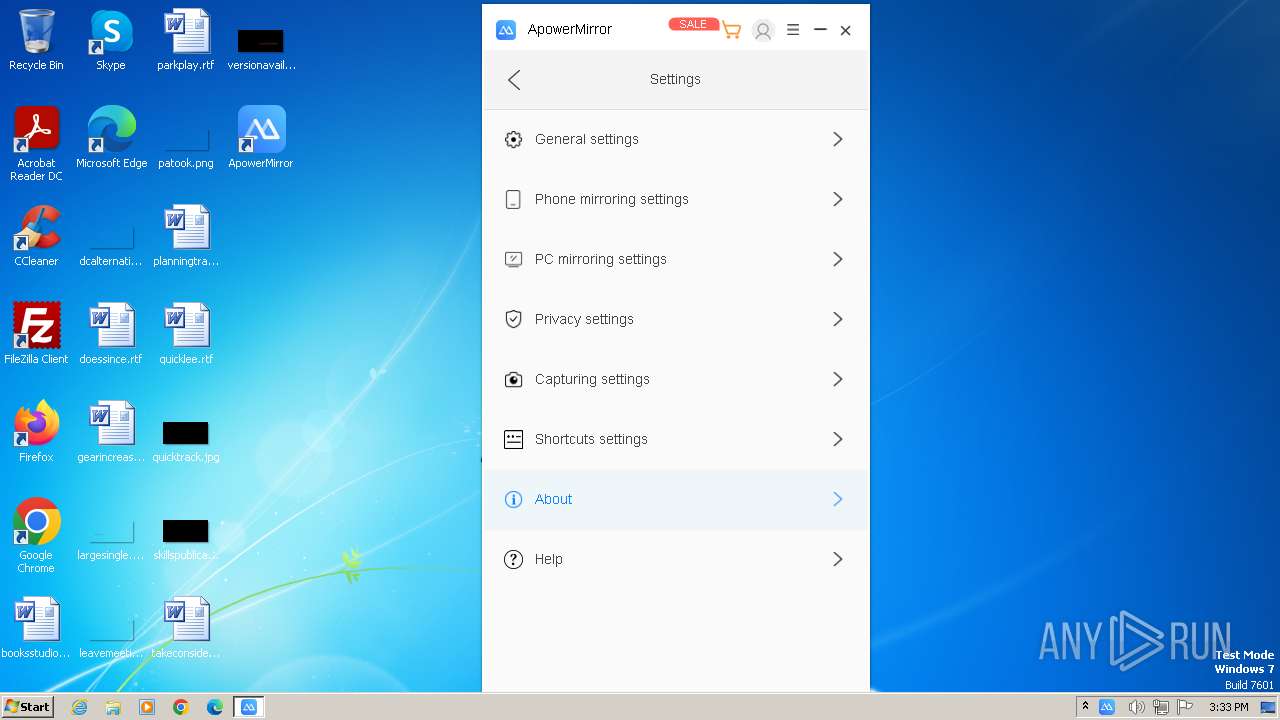
Task: Select the Recycle Bin desktop icon
Action: (36, 40)
